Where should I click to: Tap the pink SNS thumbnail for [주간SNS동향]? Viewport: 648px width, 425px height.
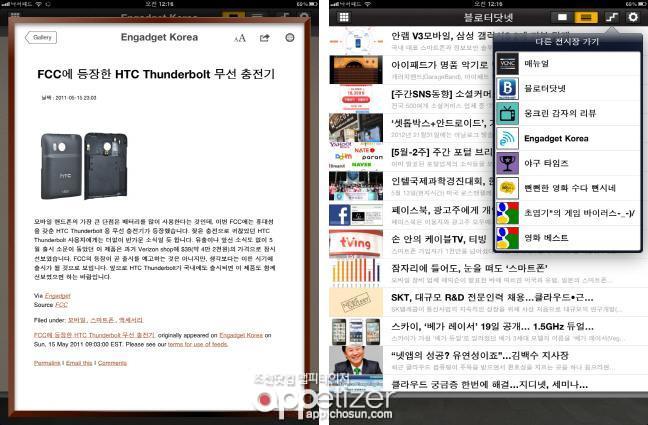pos(356,99)
